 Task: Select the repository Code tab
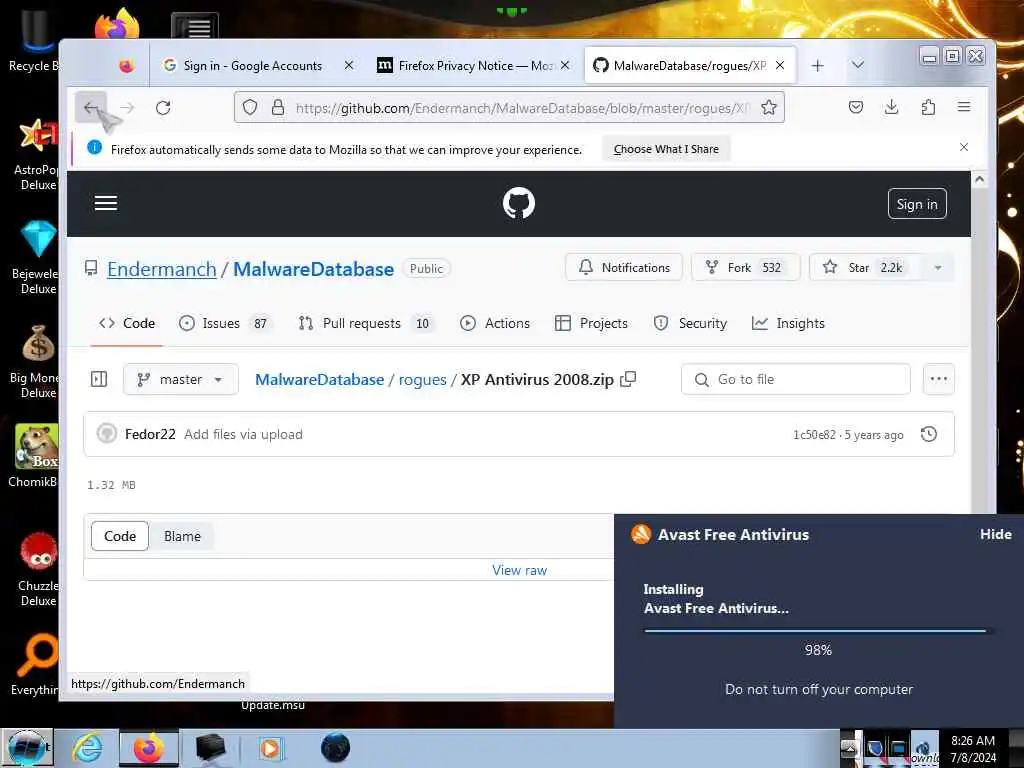click(x=127, y=323)
